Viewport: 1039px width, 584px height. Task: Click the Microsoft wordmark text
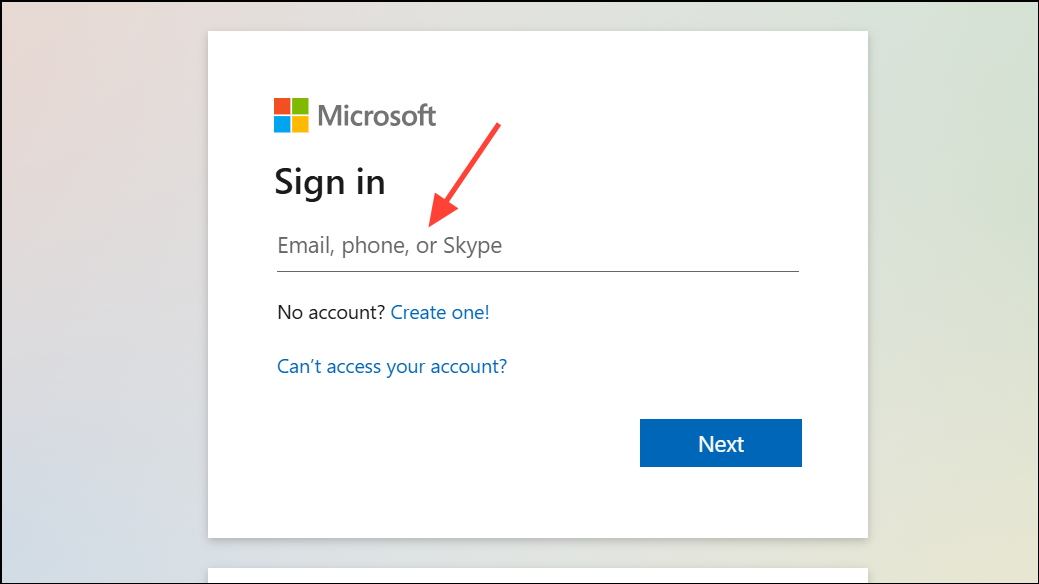(x=376, y=115)
